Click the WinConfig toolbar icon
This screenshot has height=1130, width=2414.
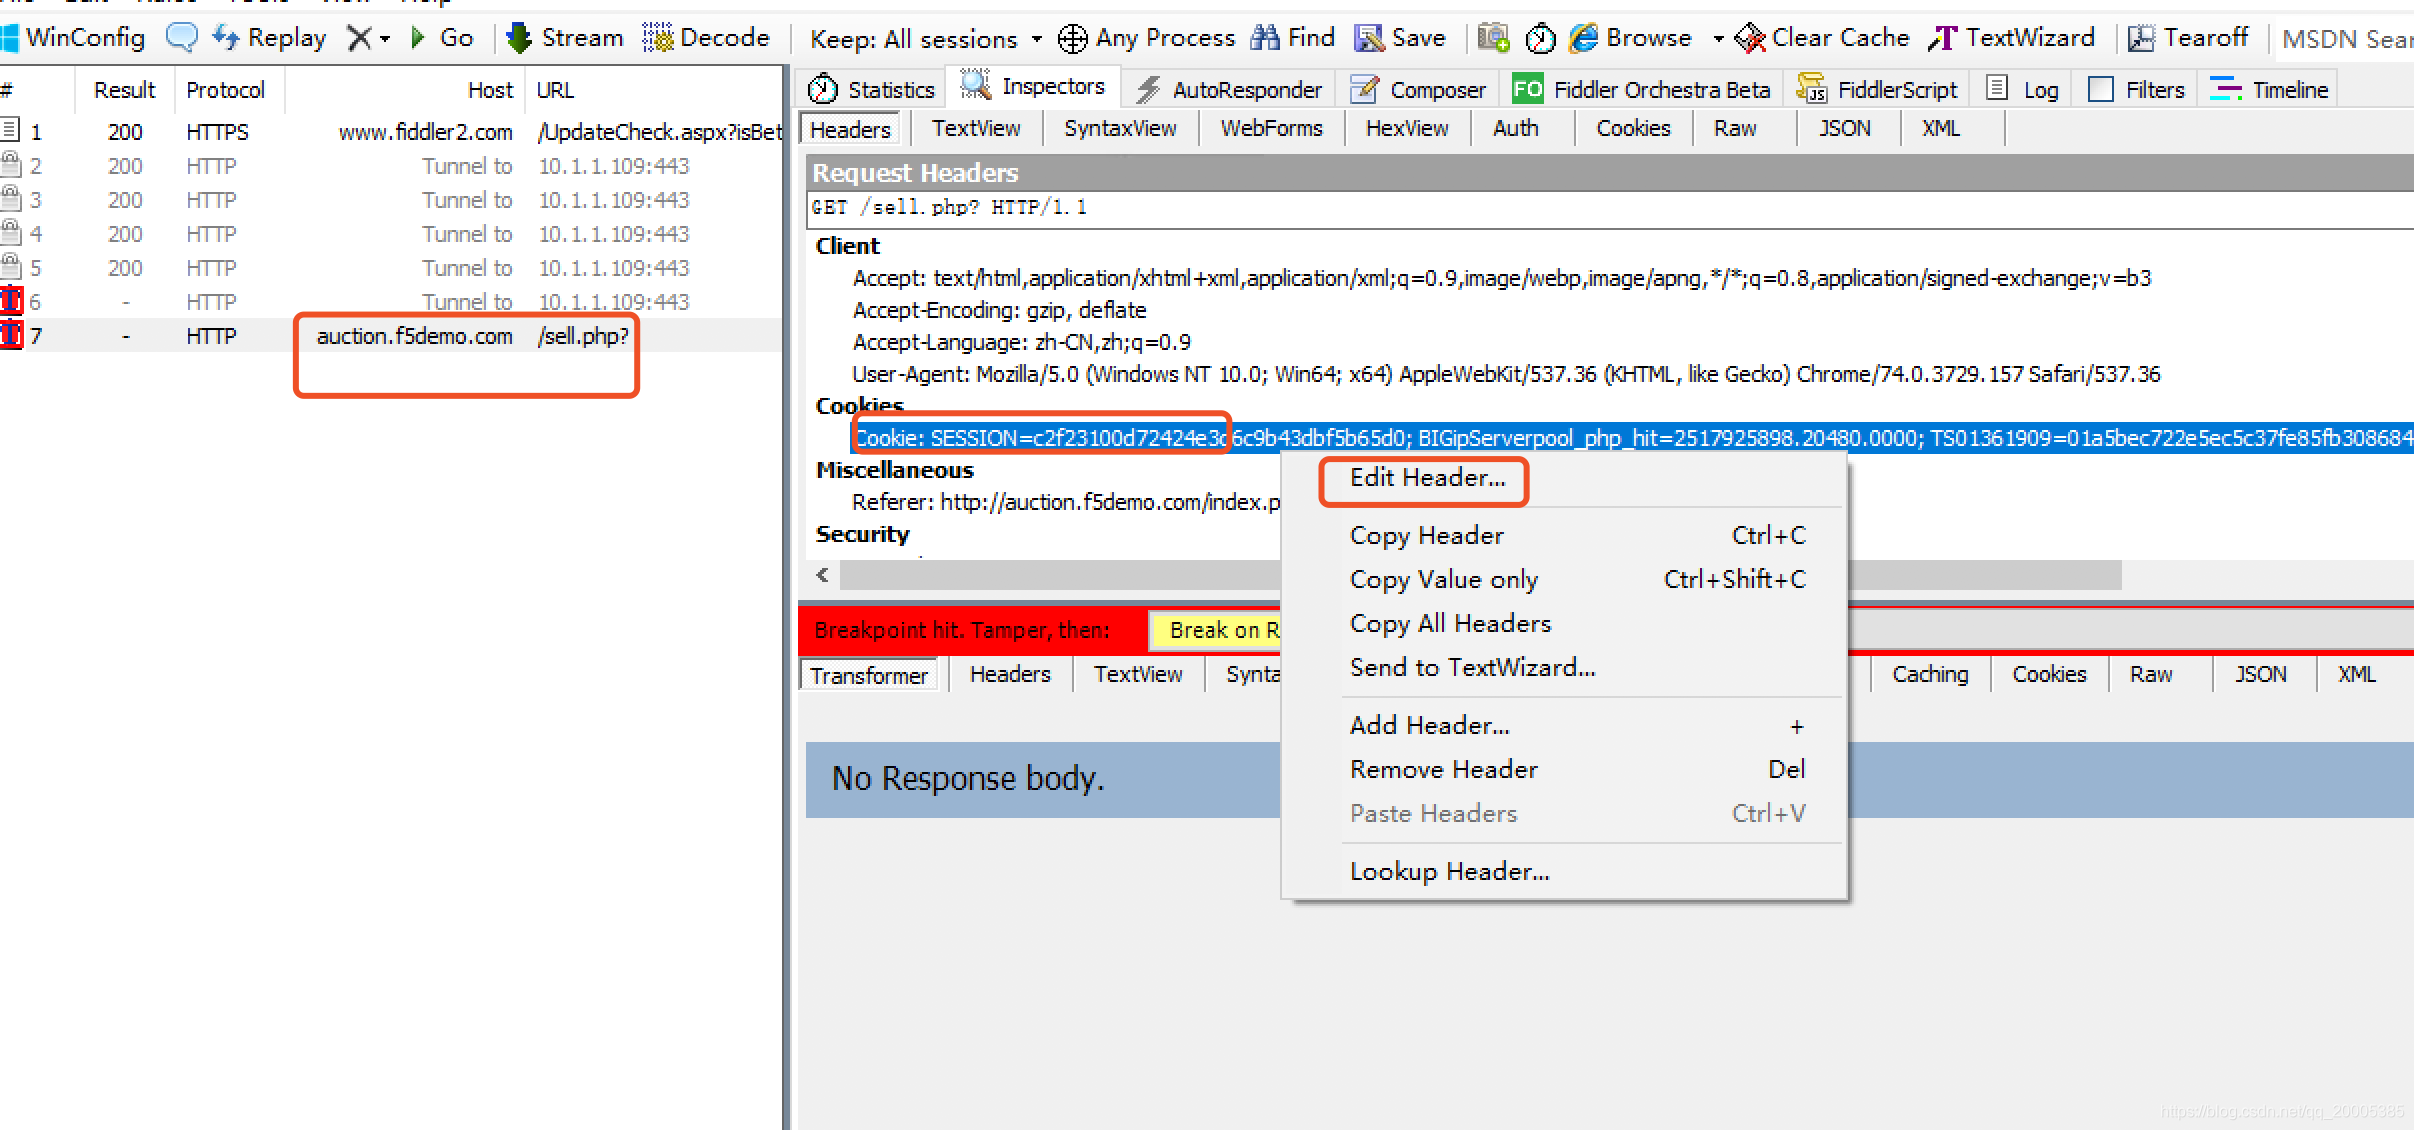tap(10, 38)
